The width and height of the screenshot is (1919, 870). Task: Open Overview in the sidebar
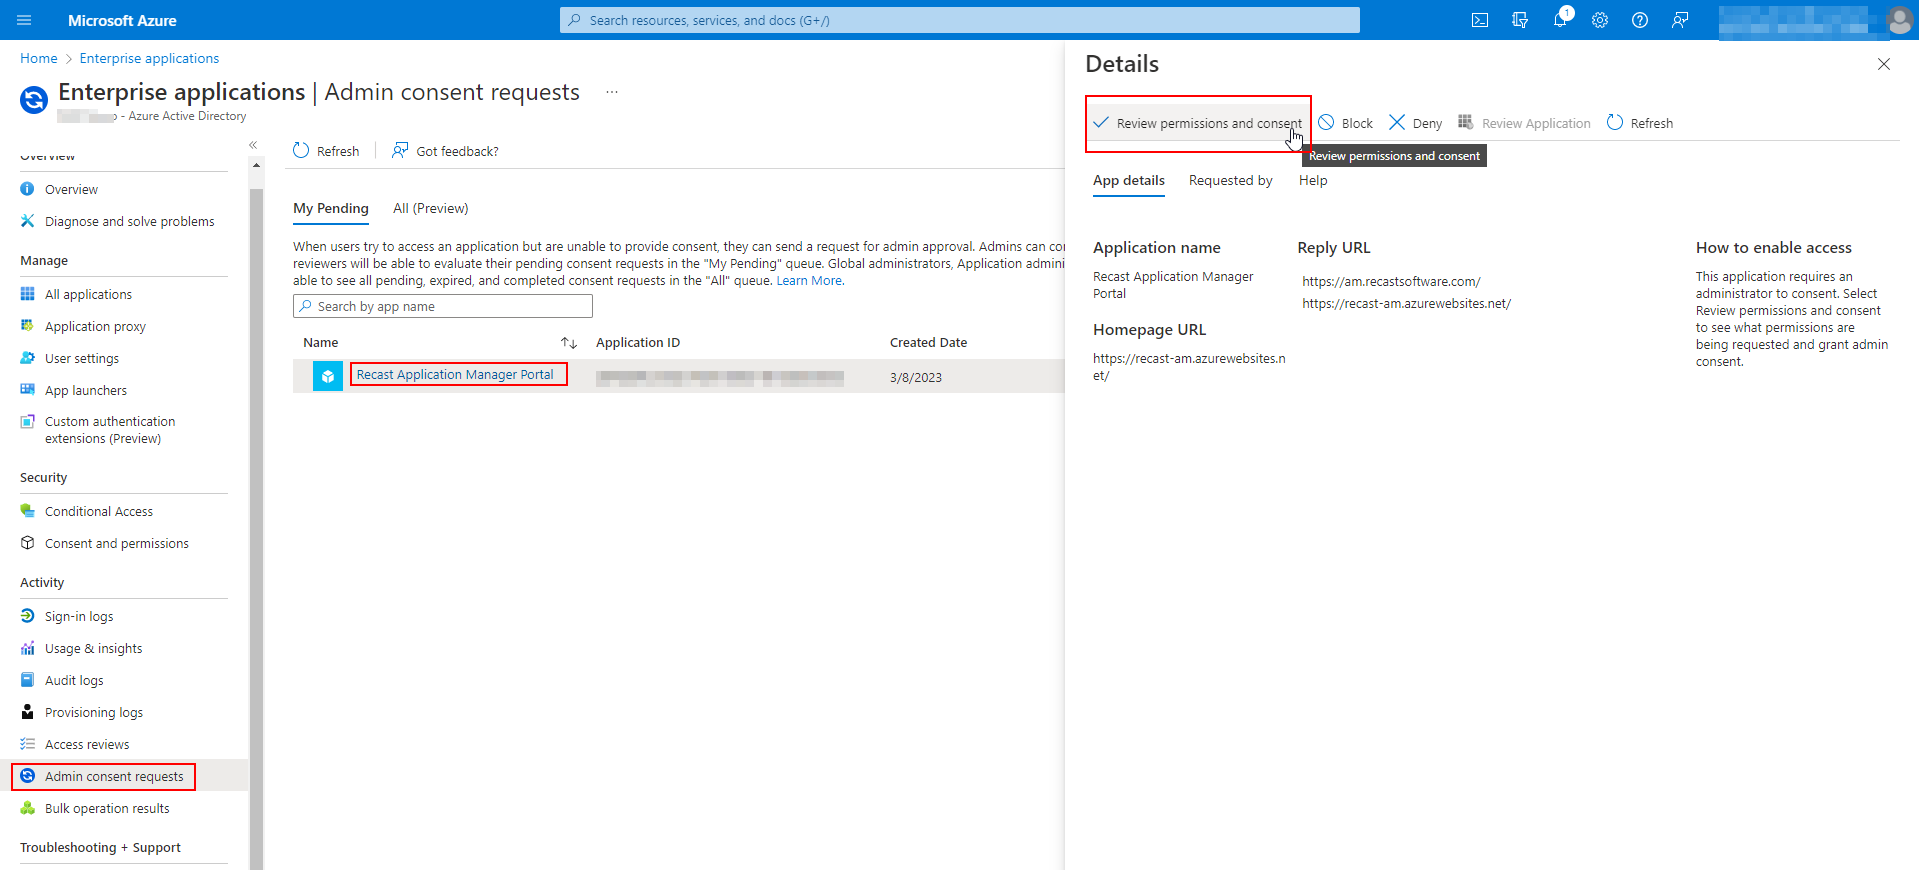click(x=71, y=189)
